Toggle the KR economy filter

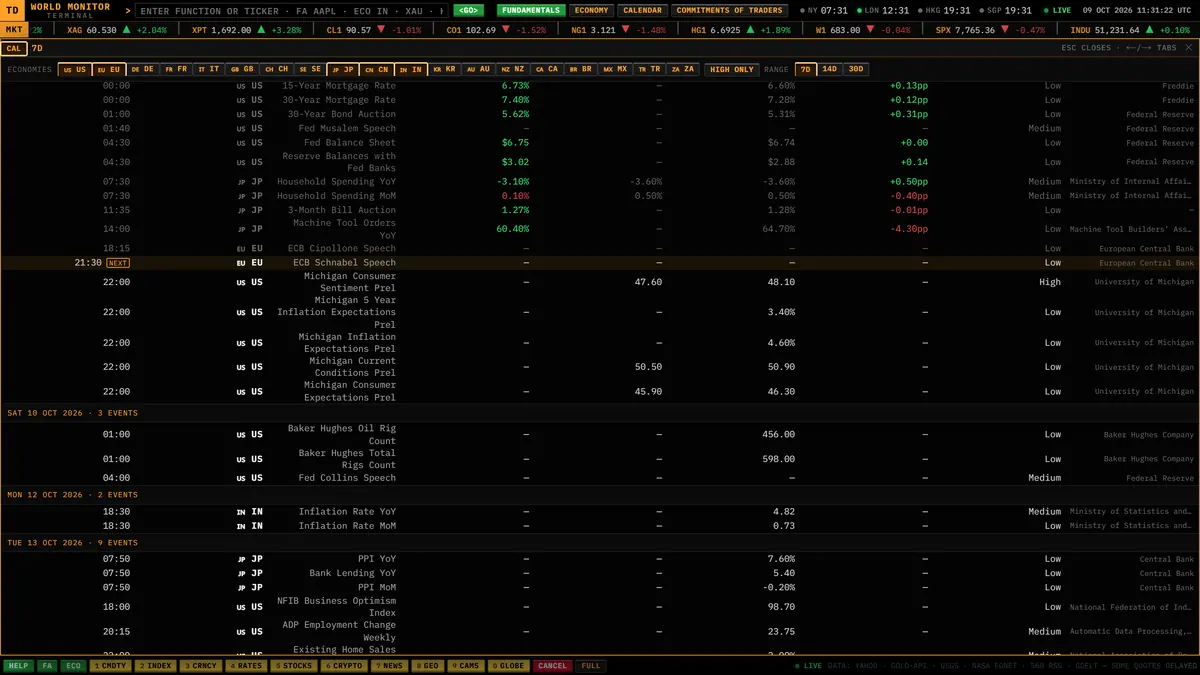tap(445, 70)
